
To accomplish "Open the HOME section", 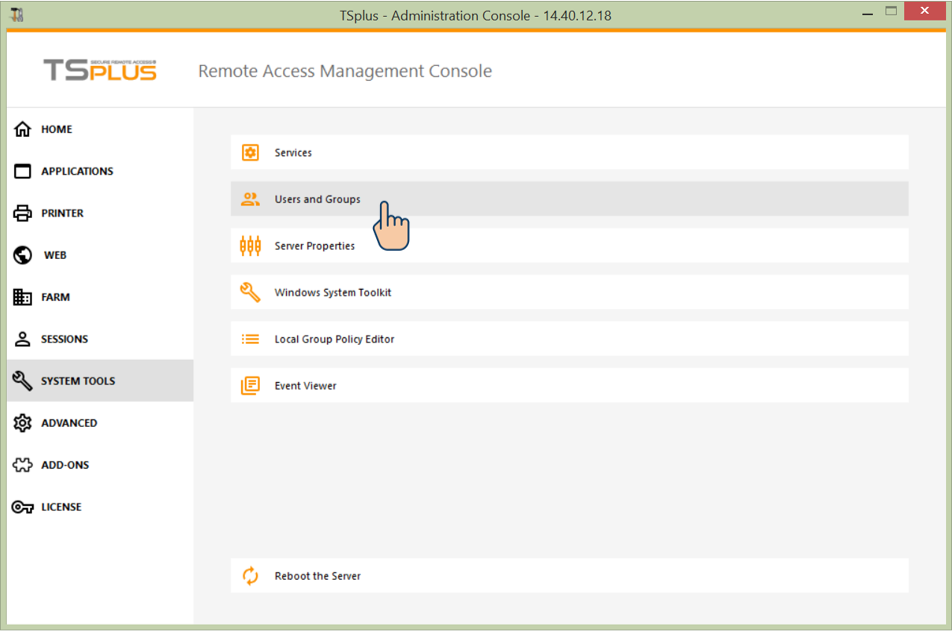I will [100, 129].
